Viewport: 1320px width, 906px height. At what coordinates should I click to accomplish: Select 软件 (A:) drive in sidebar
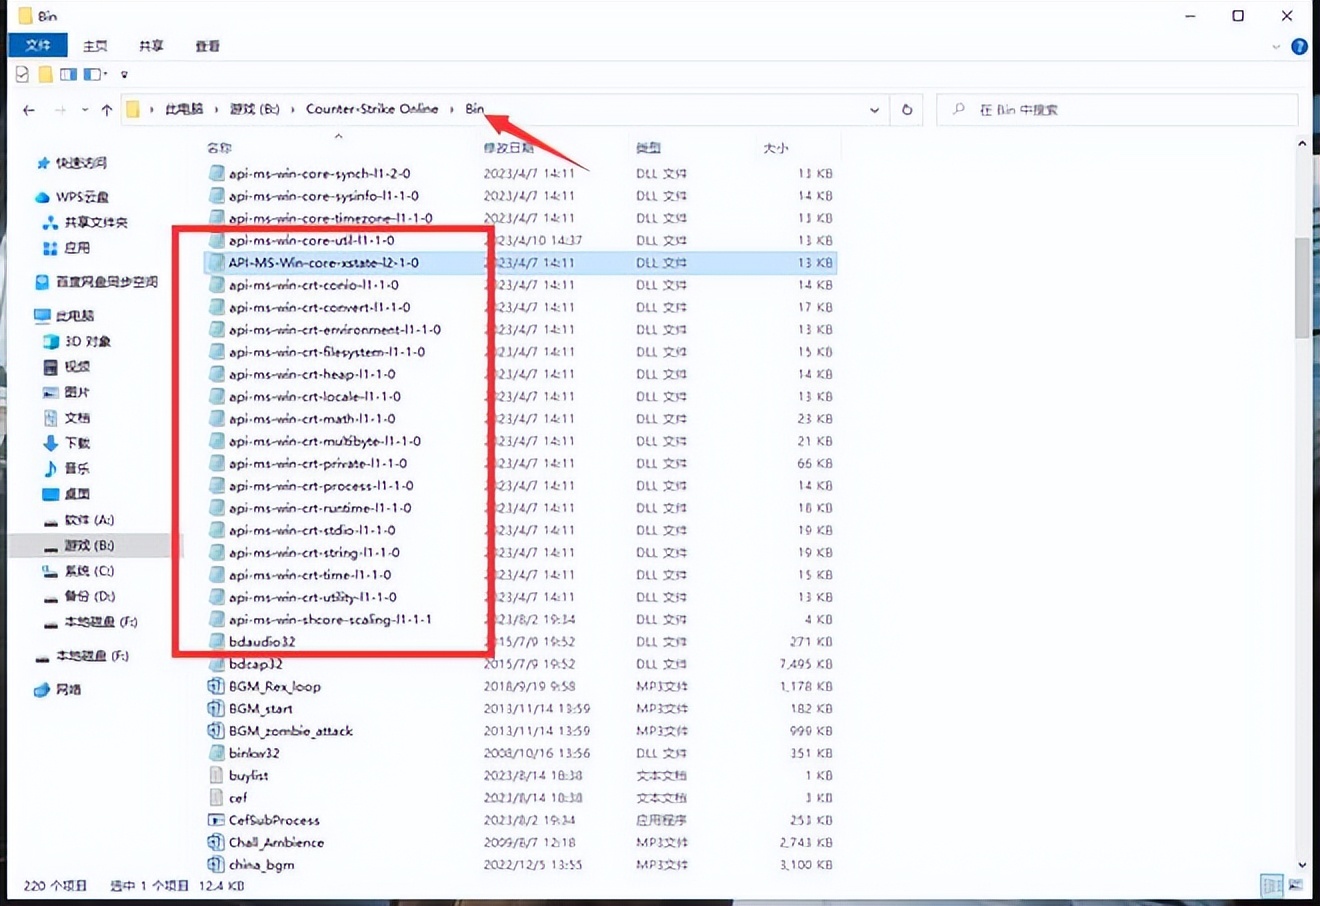point(89,520)
